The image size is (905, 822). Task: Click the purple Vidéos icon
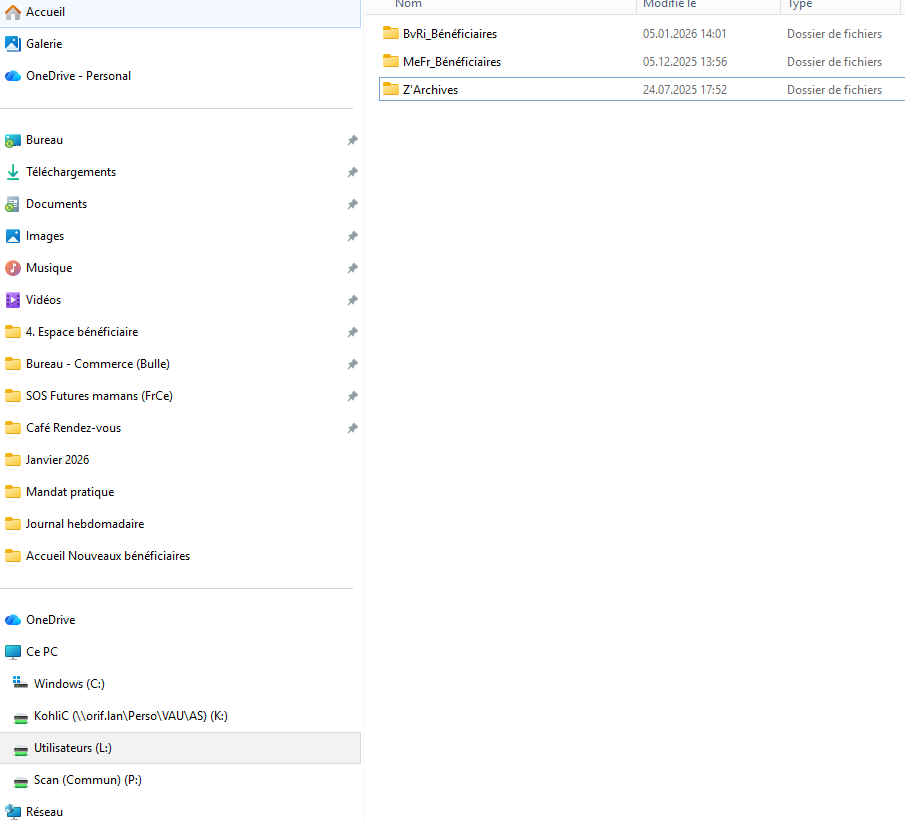13,300
